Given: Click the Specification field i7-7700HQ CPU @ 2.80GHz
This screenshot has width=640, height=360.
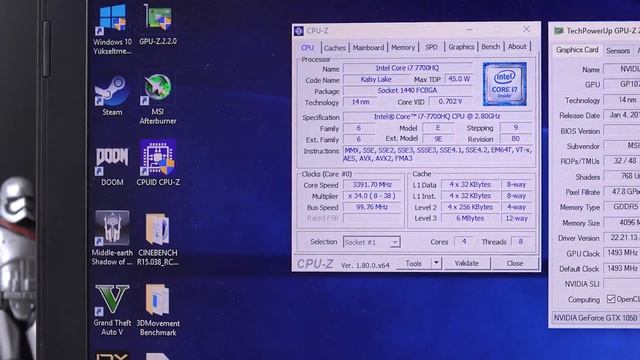Looking at the screenshot, I should [x=437, y=116].
